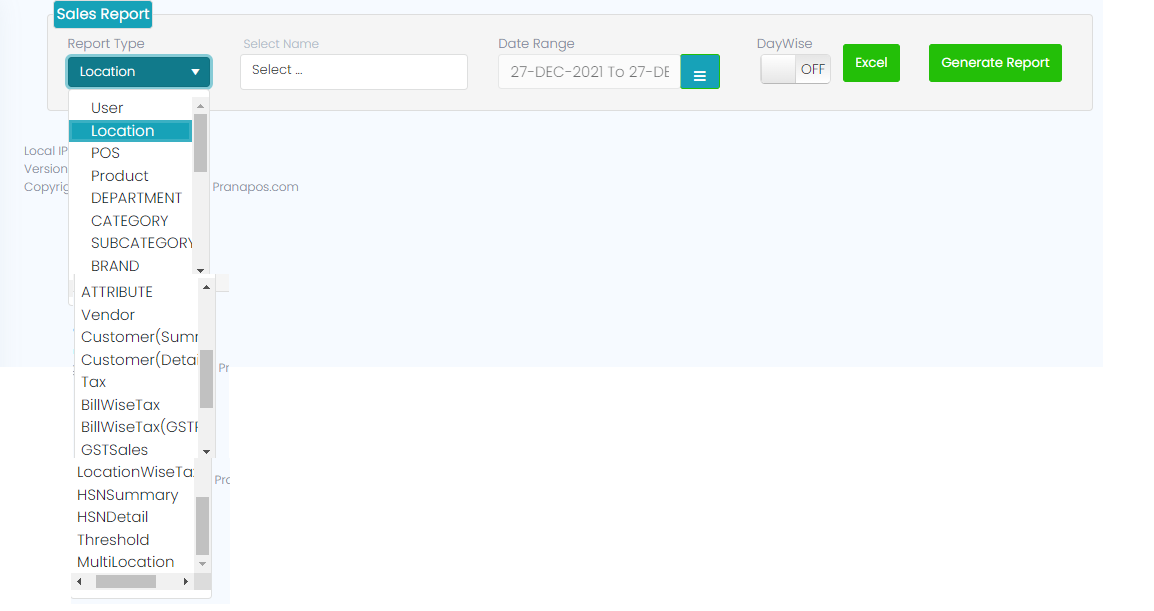This screenshot has height=611, width=1154.
Task: Open the Pranapos.com link
Action: point(255,187)
